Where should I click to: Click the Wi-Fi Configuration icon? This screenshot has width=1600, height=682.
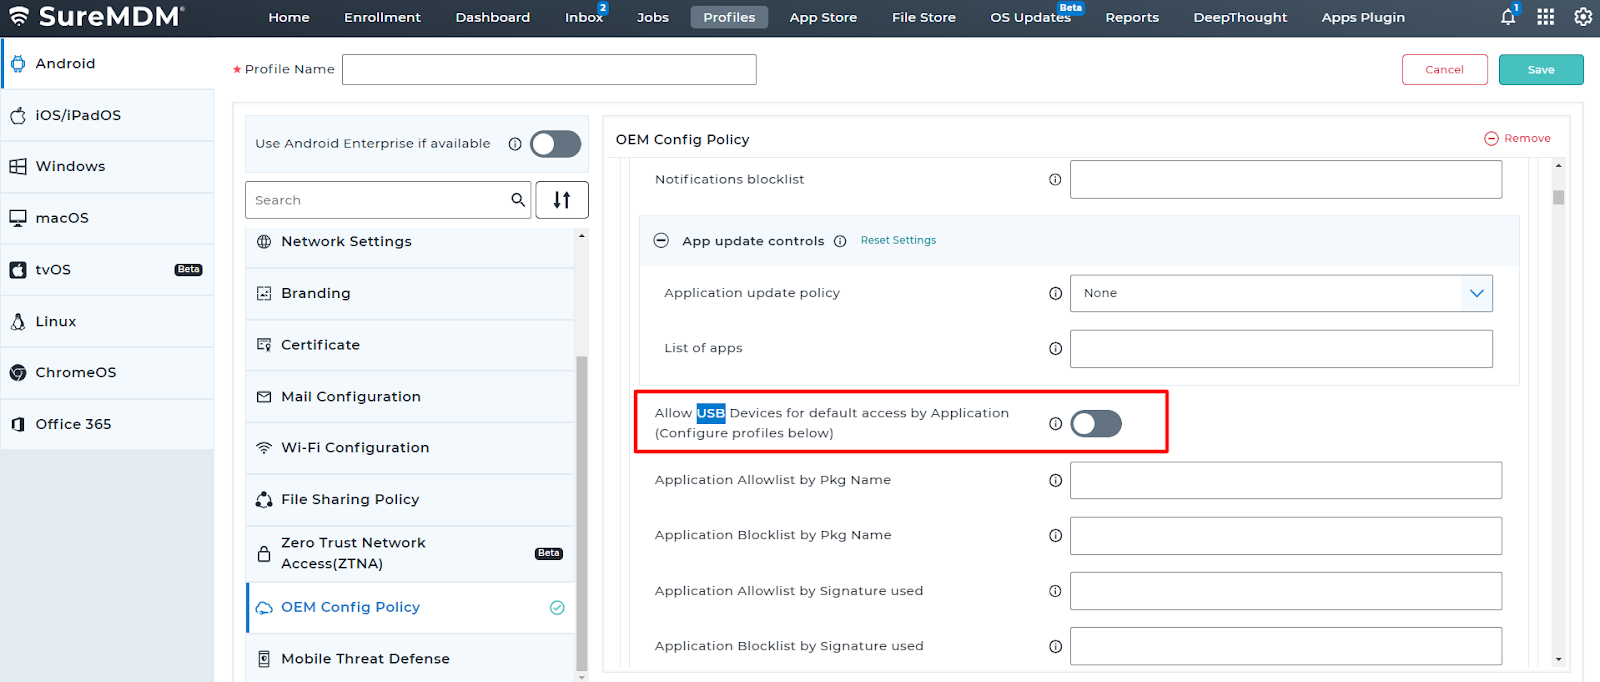coord(264,448)
